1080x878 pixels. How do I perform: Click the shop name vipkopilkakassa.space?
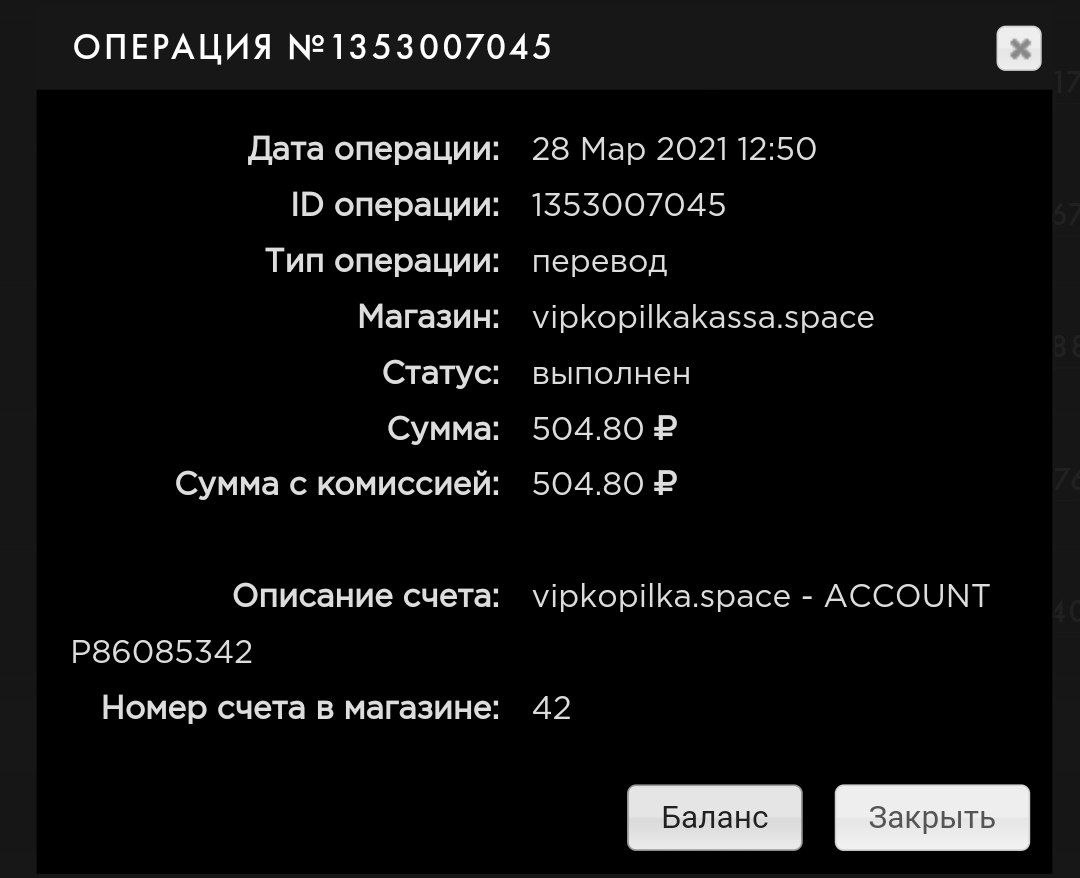(x=703, y=318)
